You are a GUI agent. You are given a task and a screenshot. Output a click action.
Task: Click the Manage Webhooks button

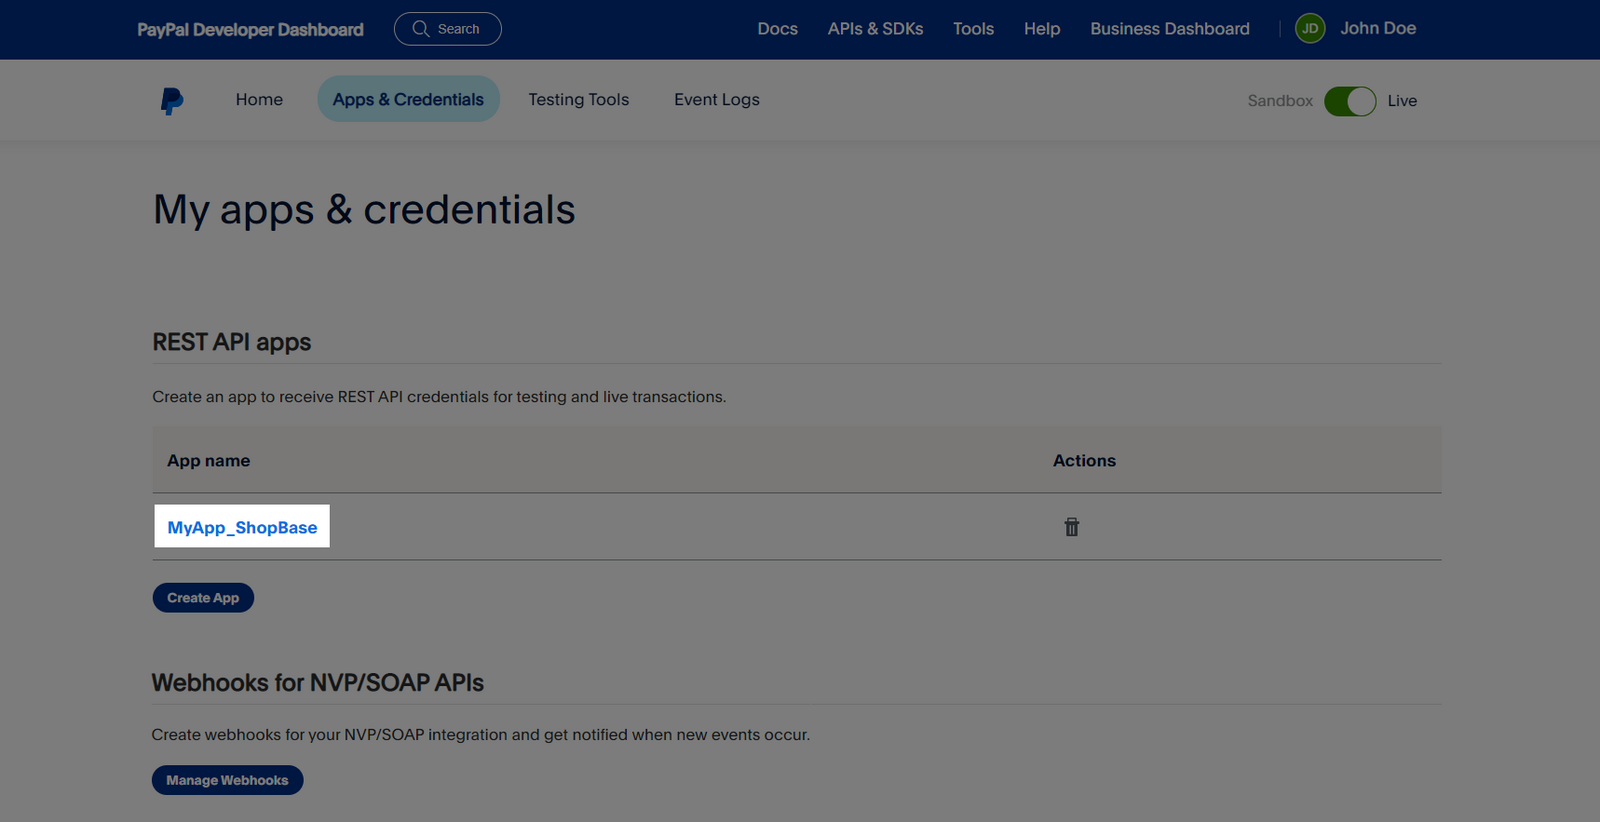click(227, 780)
